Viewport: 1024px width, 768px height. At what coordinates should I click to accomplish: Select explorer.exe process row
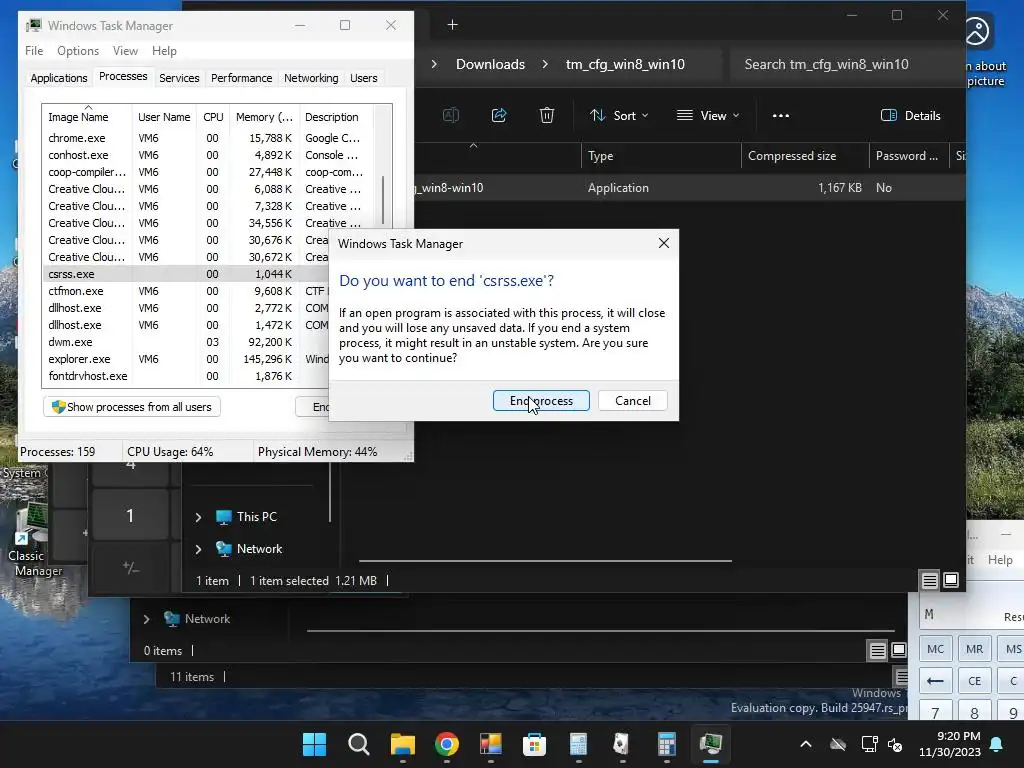pyautogui.click(x=186, y=359)
